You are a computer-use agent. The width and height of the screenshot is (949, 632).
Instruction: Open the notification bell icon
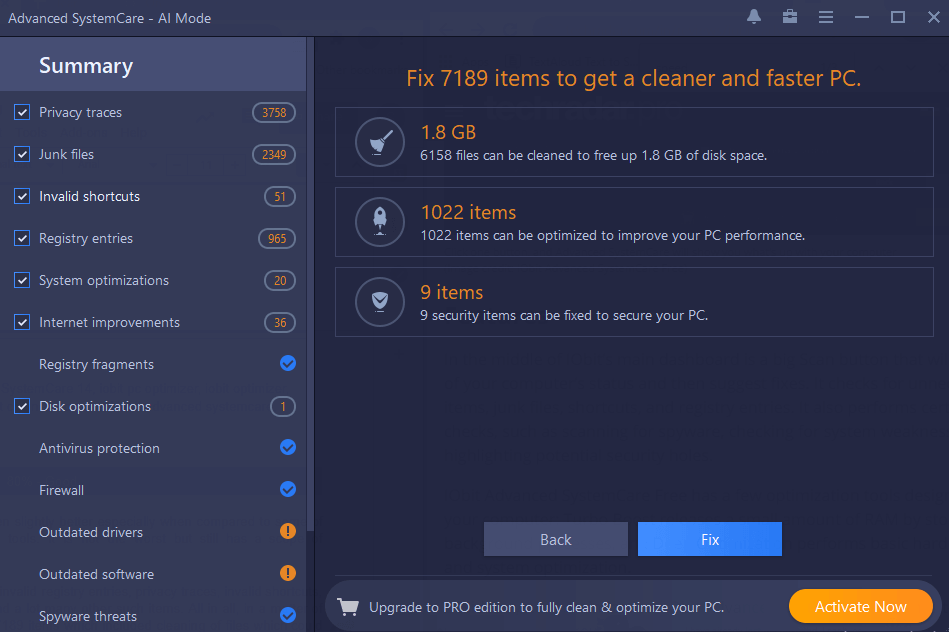coord(754,17)
